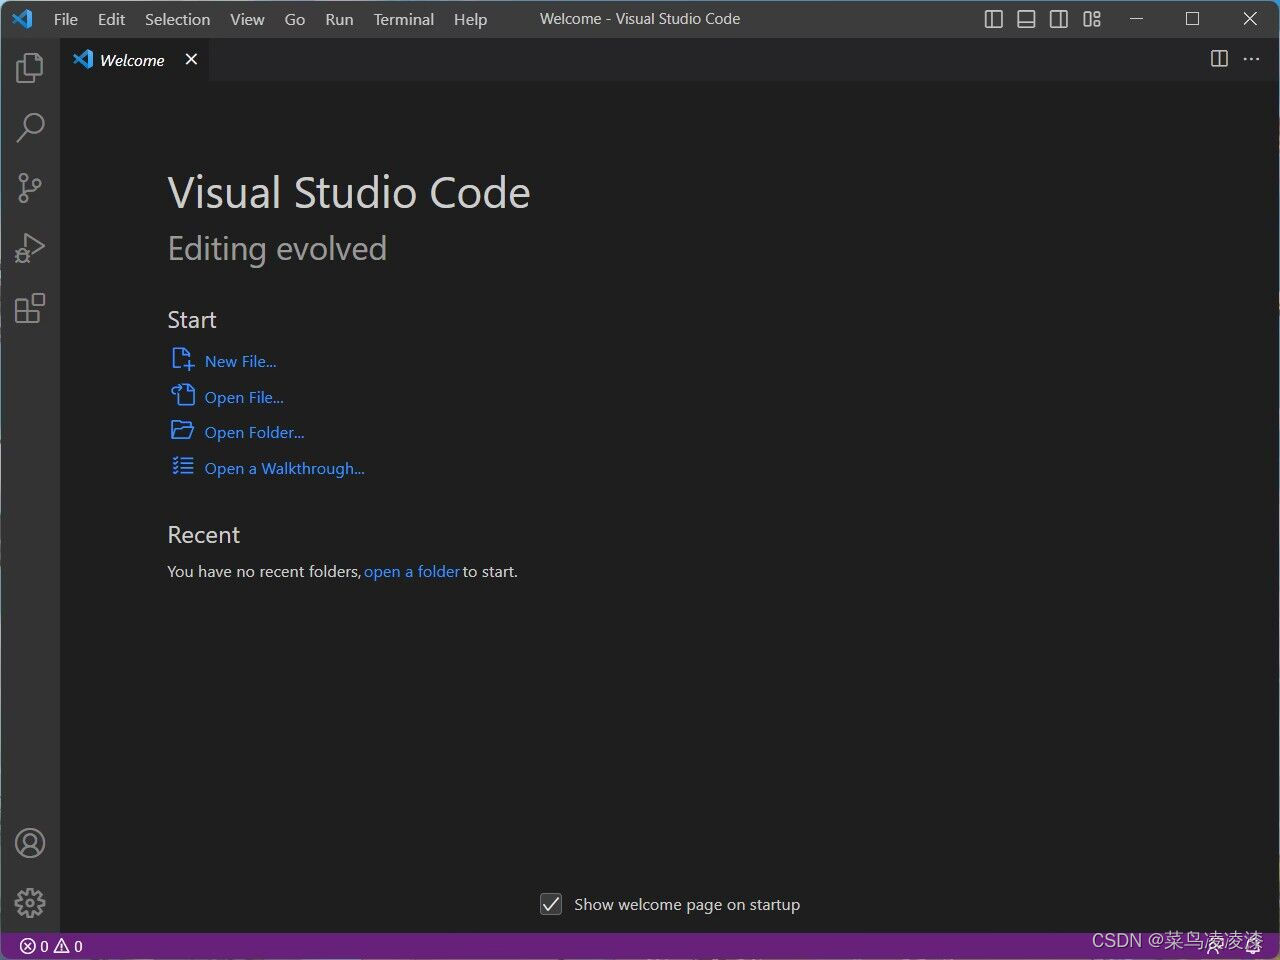Open the Help menu
This screenshot has width=1280, height=960.
(470, 19)
